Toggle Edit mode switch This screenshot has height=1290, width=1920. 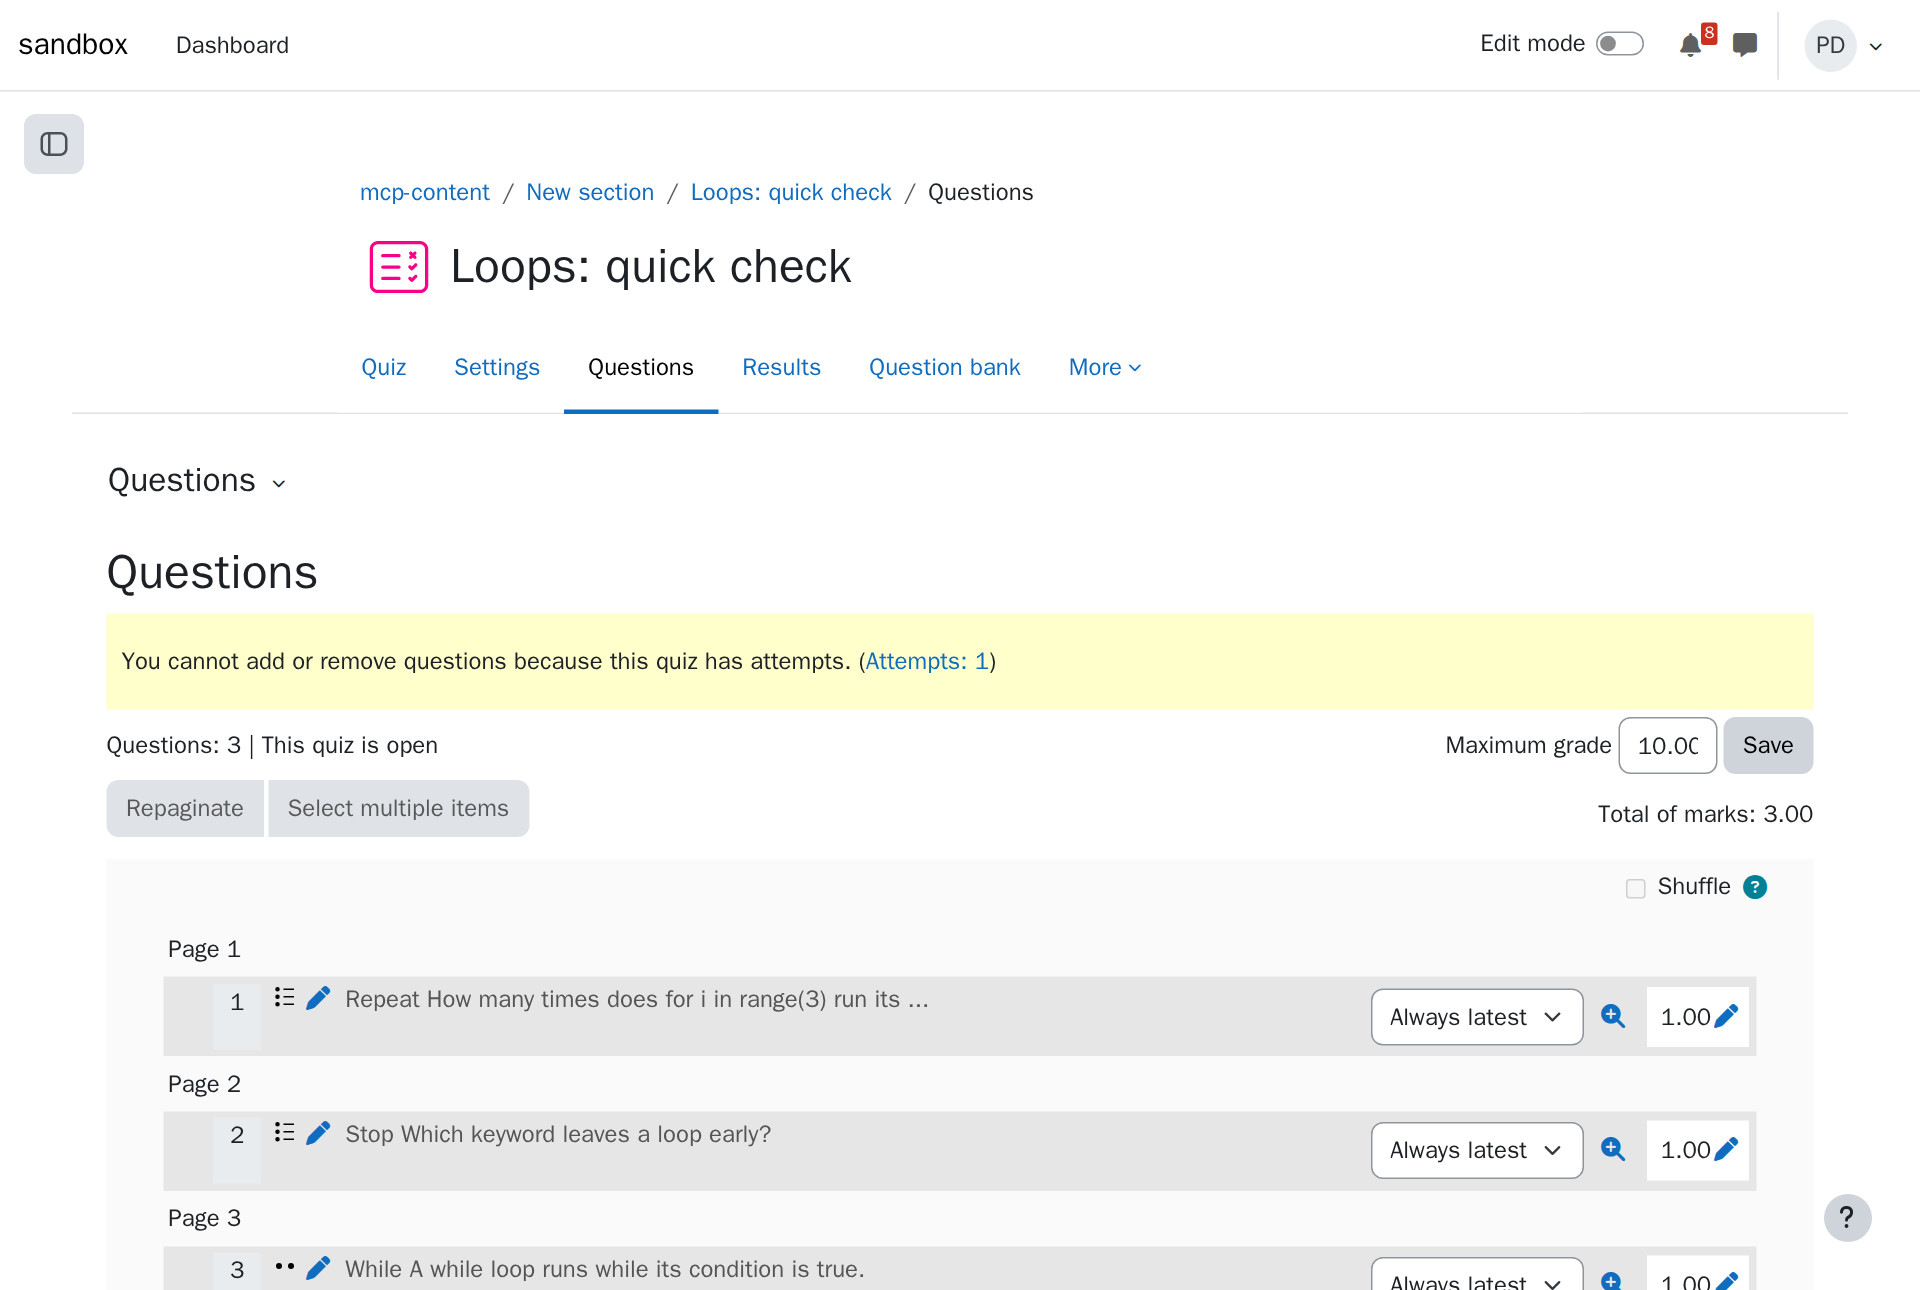point(1619,44)
